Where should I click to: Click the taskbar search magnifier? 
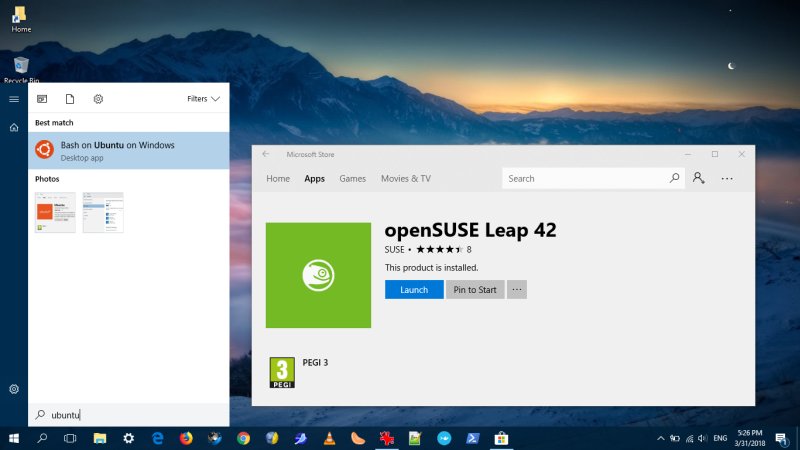[x=42, y=438]
